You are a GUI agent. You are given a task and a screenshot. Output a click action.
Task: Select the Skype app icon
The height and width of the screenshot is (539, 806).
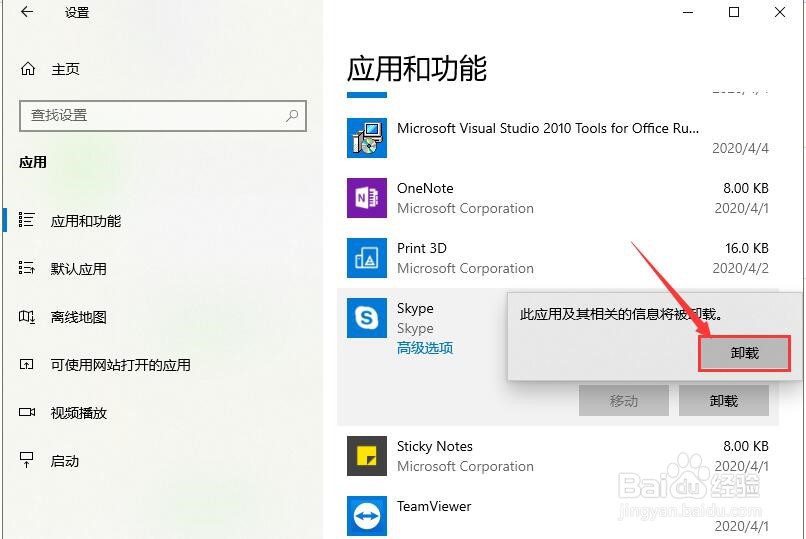[x=367, y=318]
